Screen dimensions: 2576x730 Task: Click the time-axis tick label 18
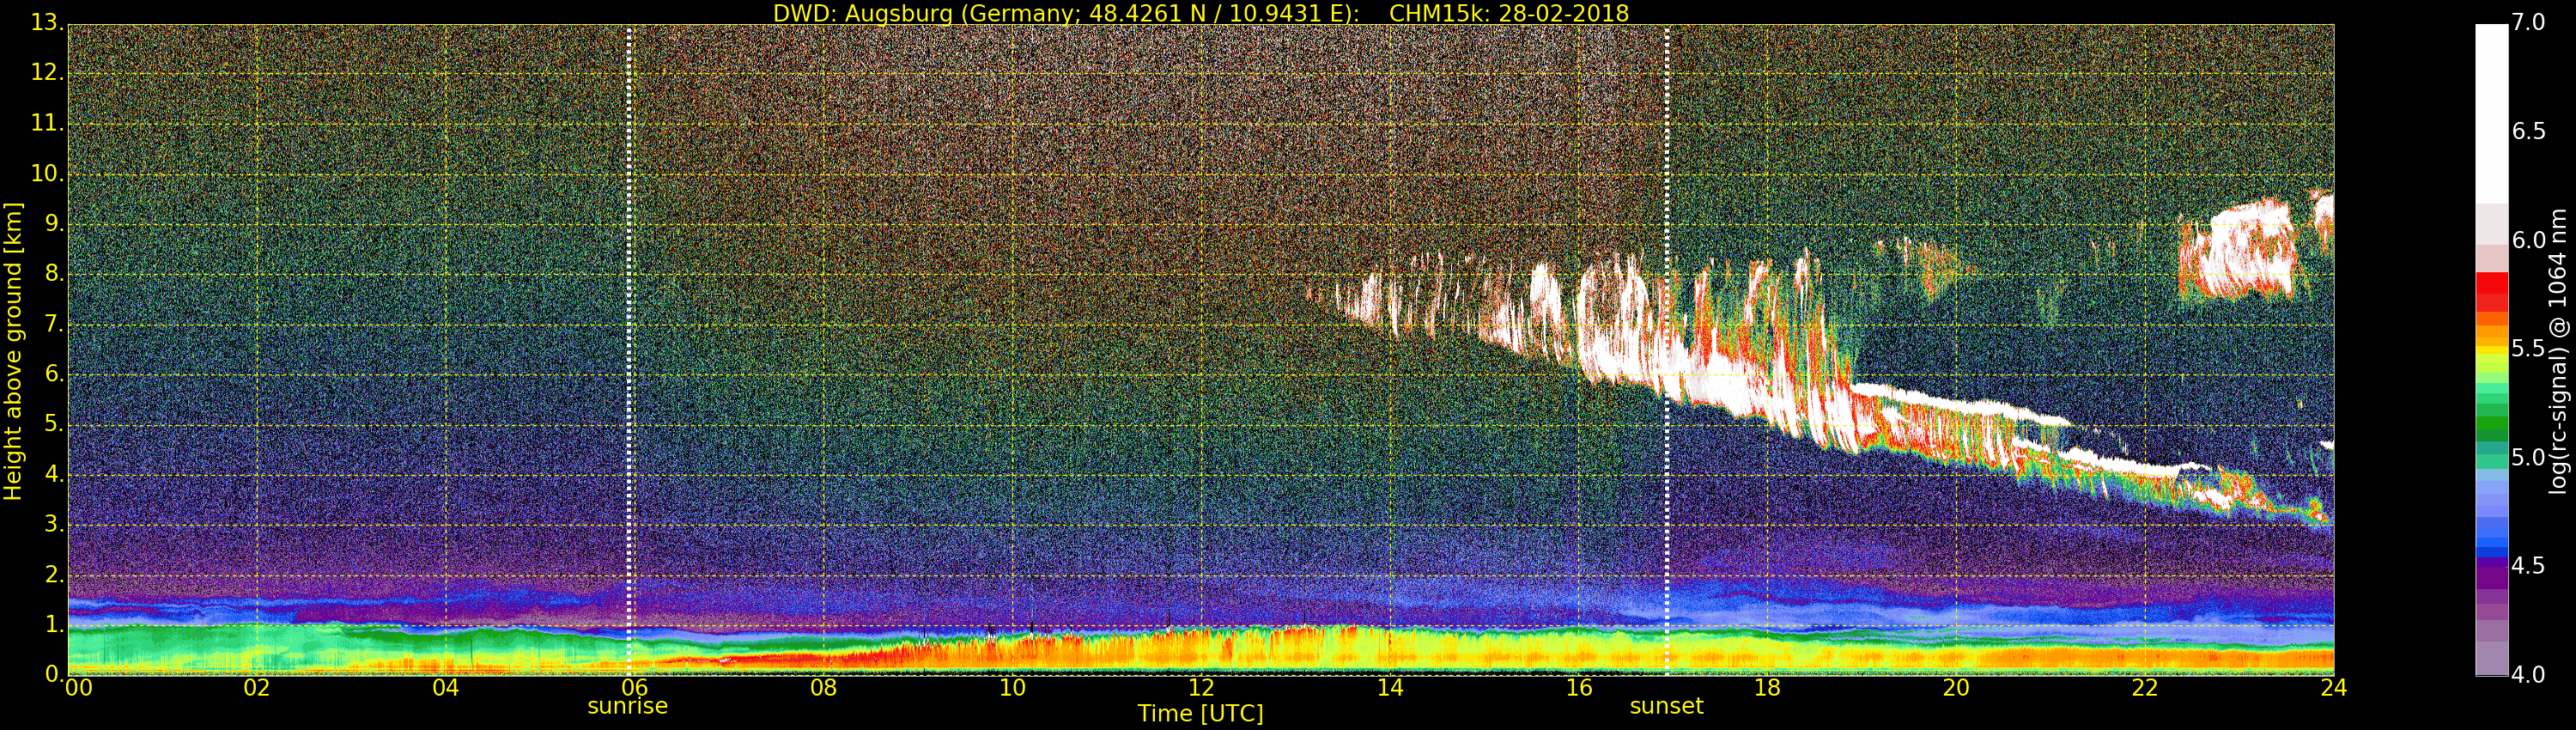tap(1768, 688)
